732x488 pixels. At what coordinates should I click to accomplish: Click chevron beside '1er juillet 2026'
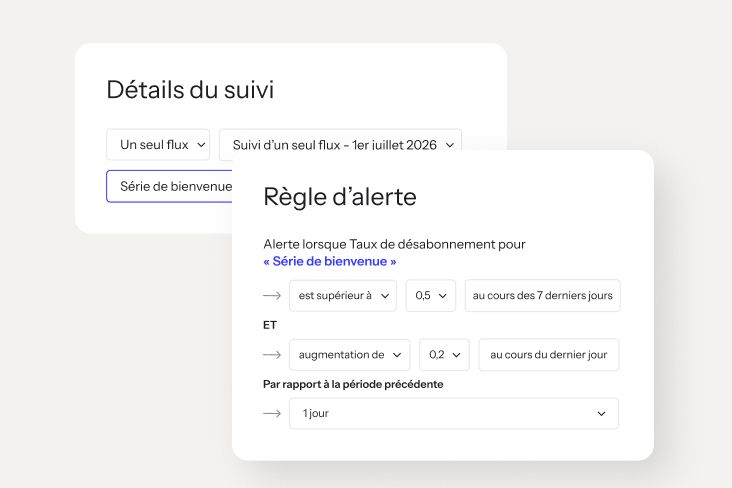tap(450, 145)
